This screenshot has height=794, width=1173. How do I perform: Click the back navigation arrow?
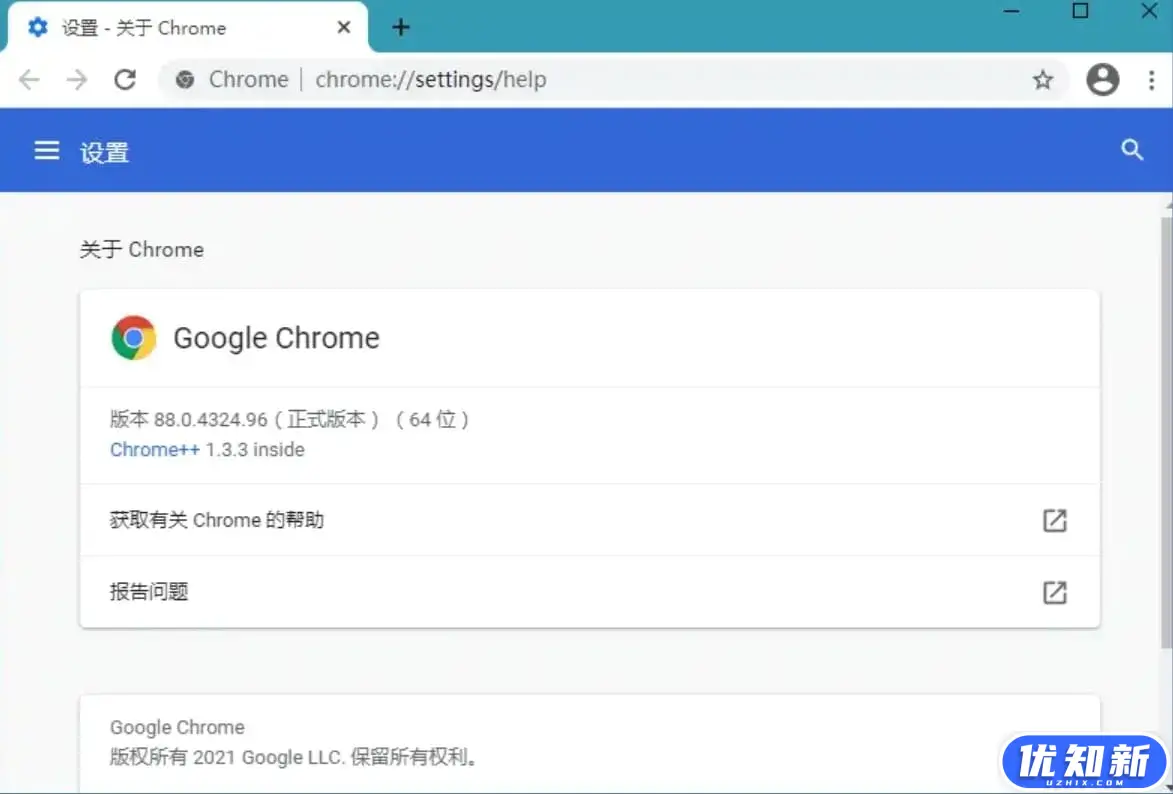point(29,80)
